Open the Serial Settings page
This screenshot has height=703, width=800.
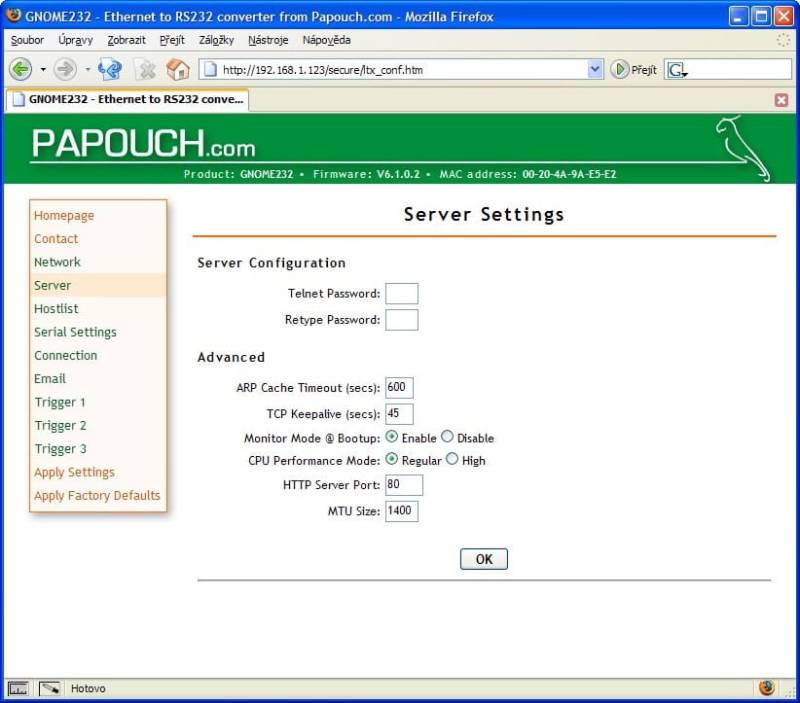75,332
